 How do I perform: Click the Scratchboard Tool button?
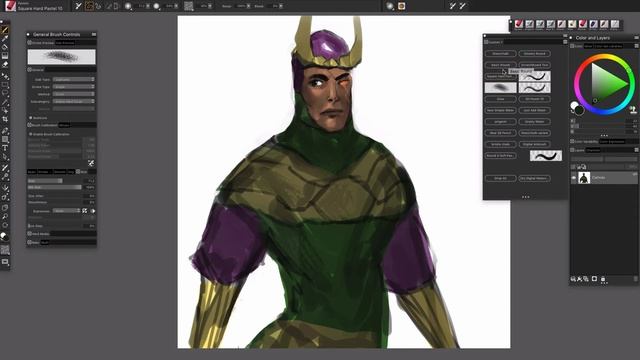coord(534,65)
